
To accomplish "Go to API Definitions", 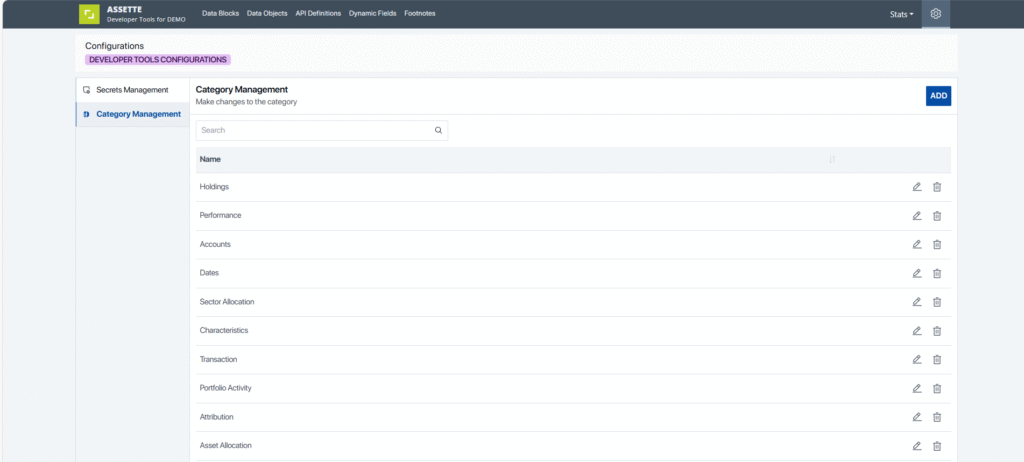I will point(318,14).
